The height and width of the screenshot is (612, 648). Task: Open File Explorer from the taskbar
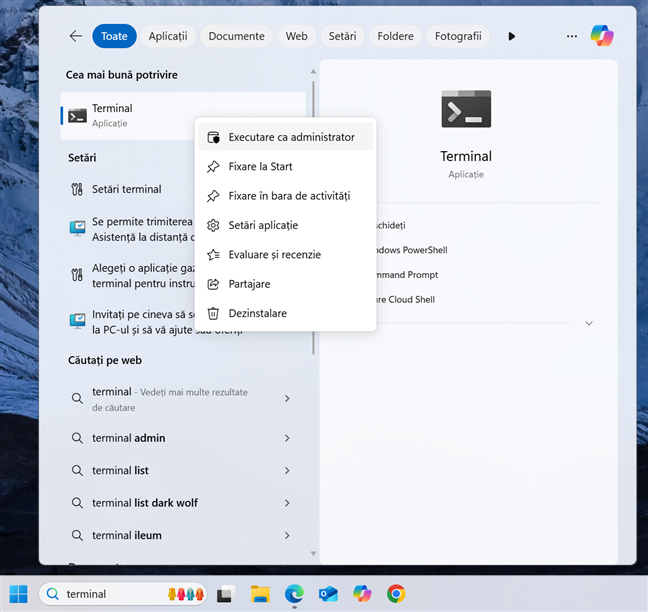pyautogui.click(x=261, y=594)
